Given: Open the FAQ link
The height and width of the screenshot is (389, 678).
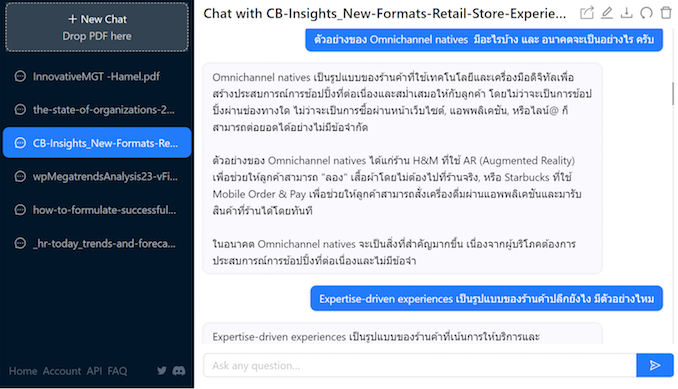Looking at the screenshot, I should click(117, 371).
